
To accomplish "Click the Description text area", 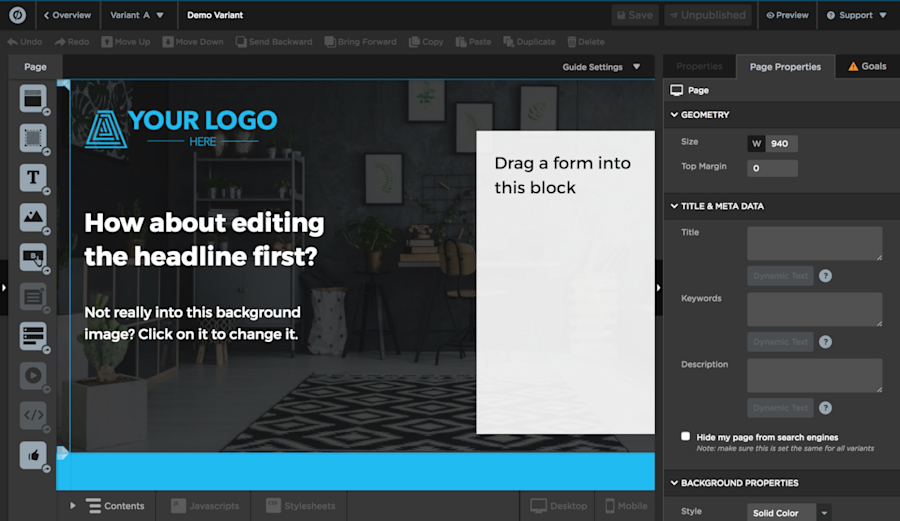I will coord(814,375).
